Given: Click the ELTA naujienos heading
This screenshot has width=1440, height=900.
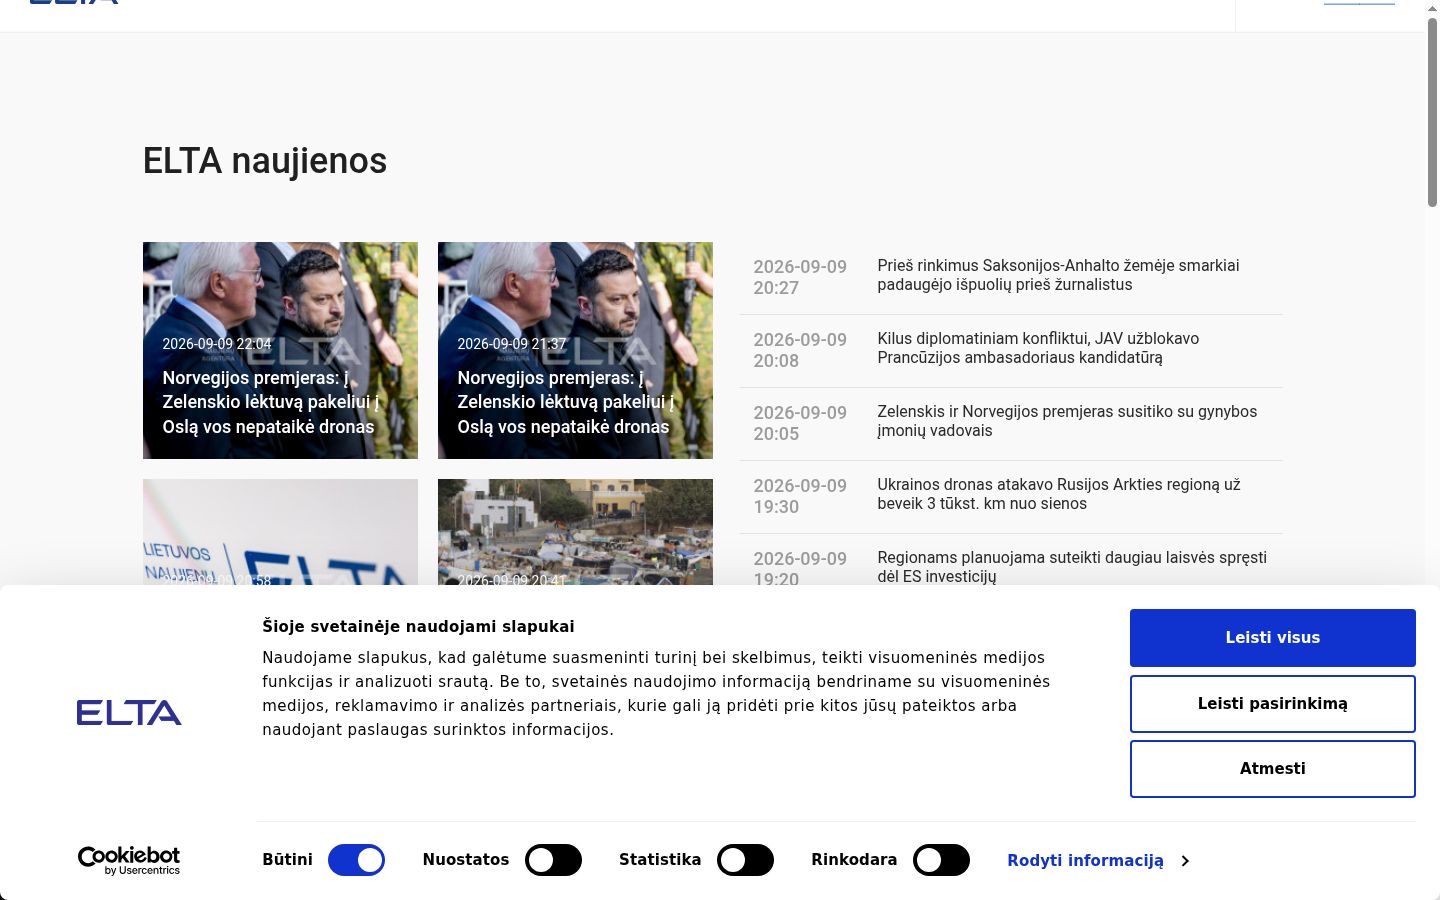Looking at the screenshot, I should tap(265, 161).
